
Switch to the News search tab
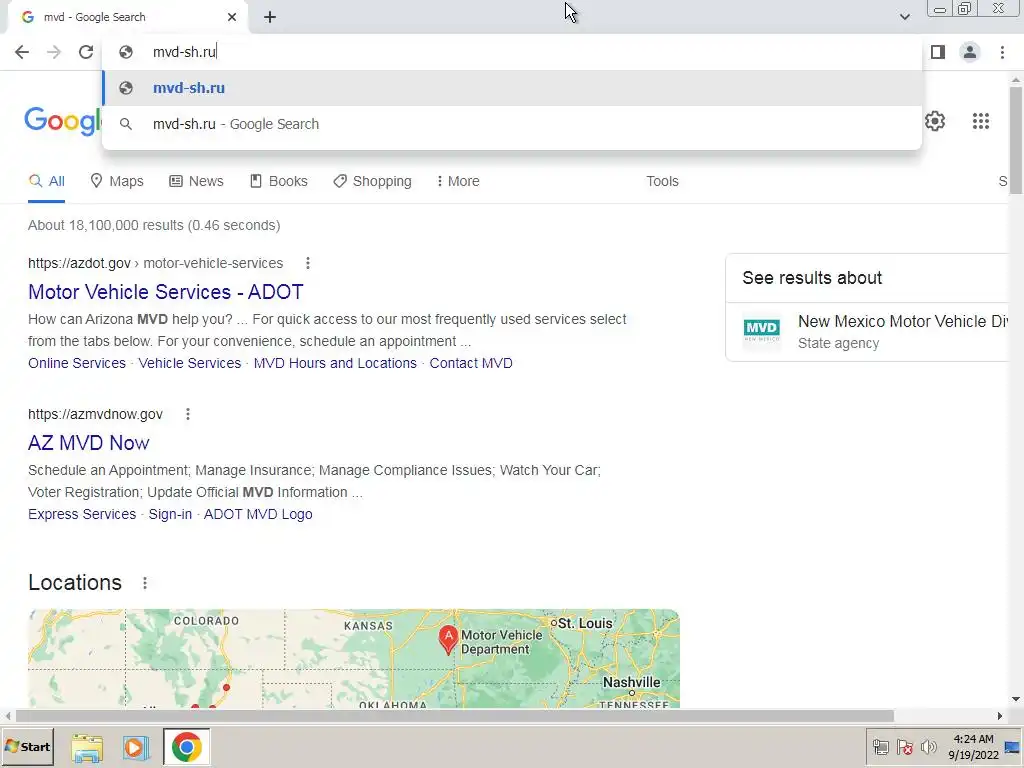(x=196, y=182)
